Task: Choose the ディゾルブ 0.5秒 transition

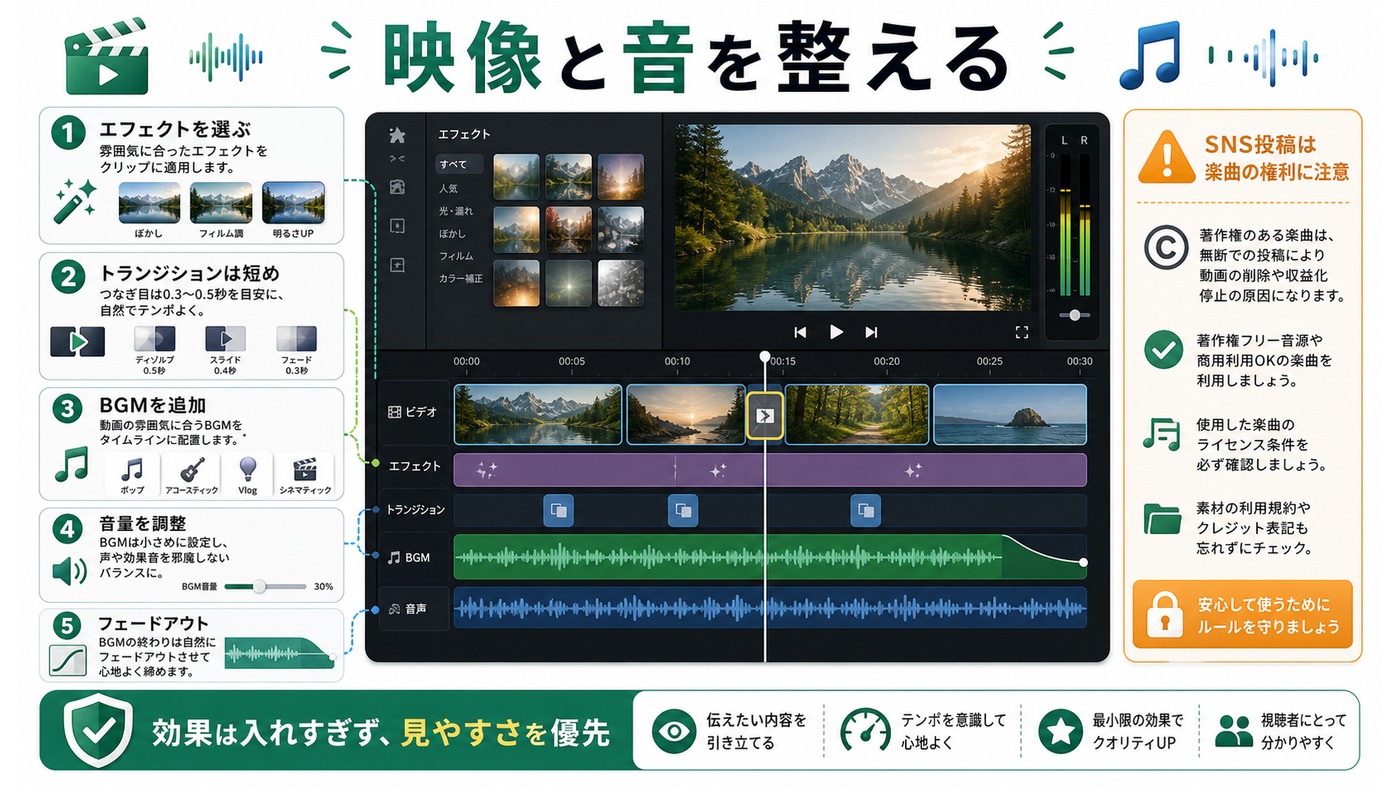Action: 154,348
